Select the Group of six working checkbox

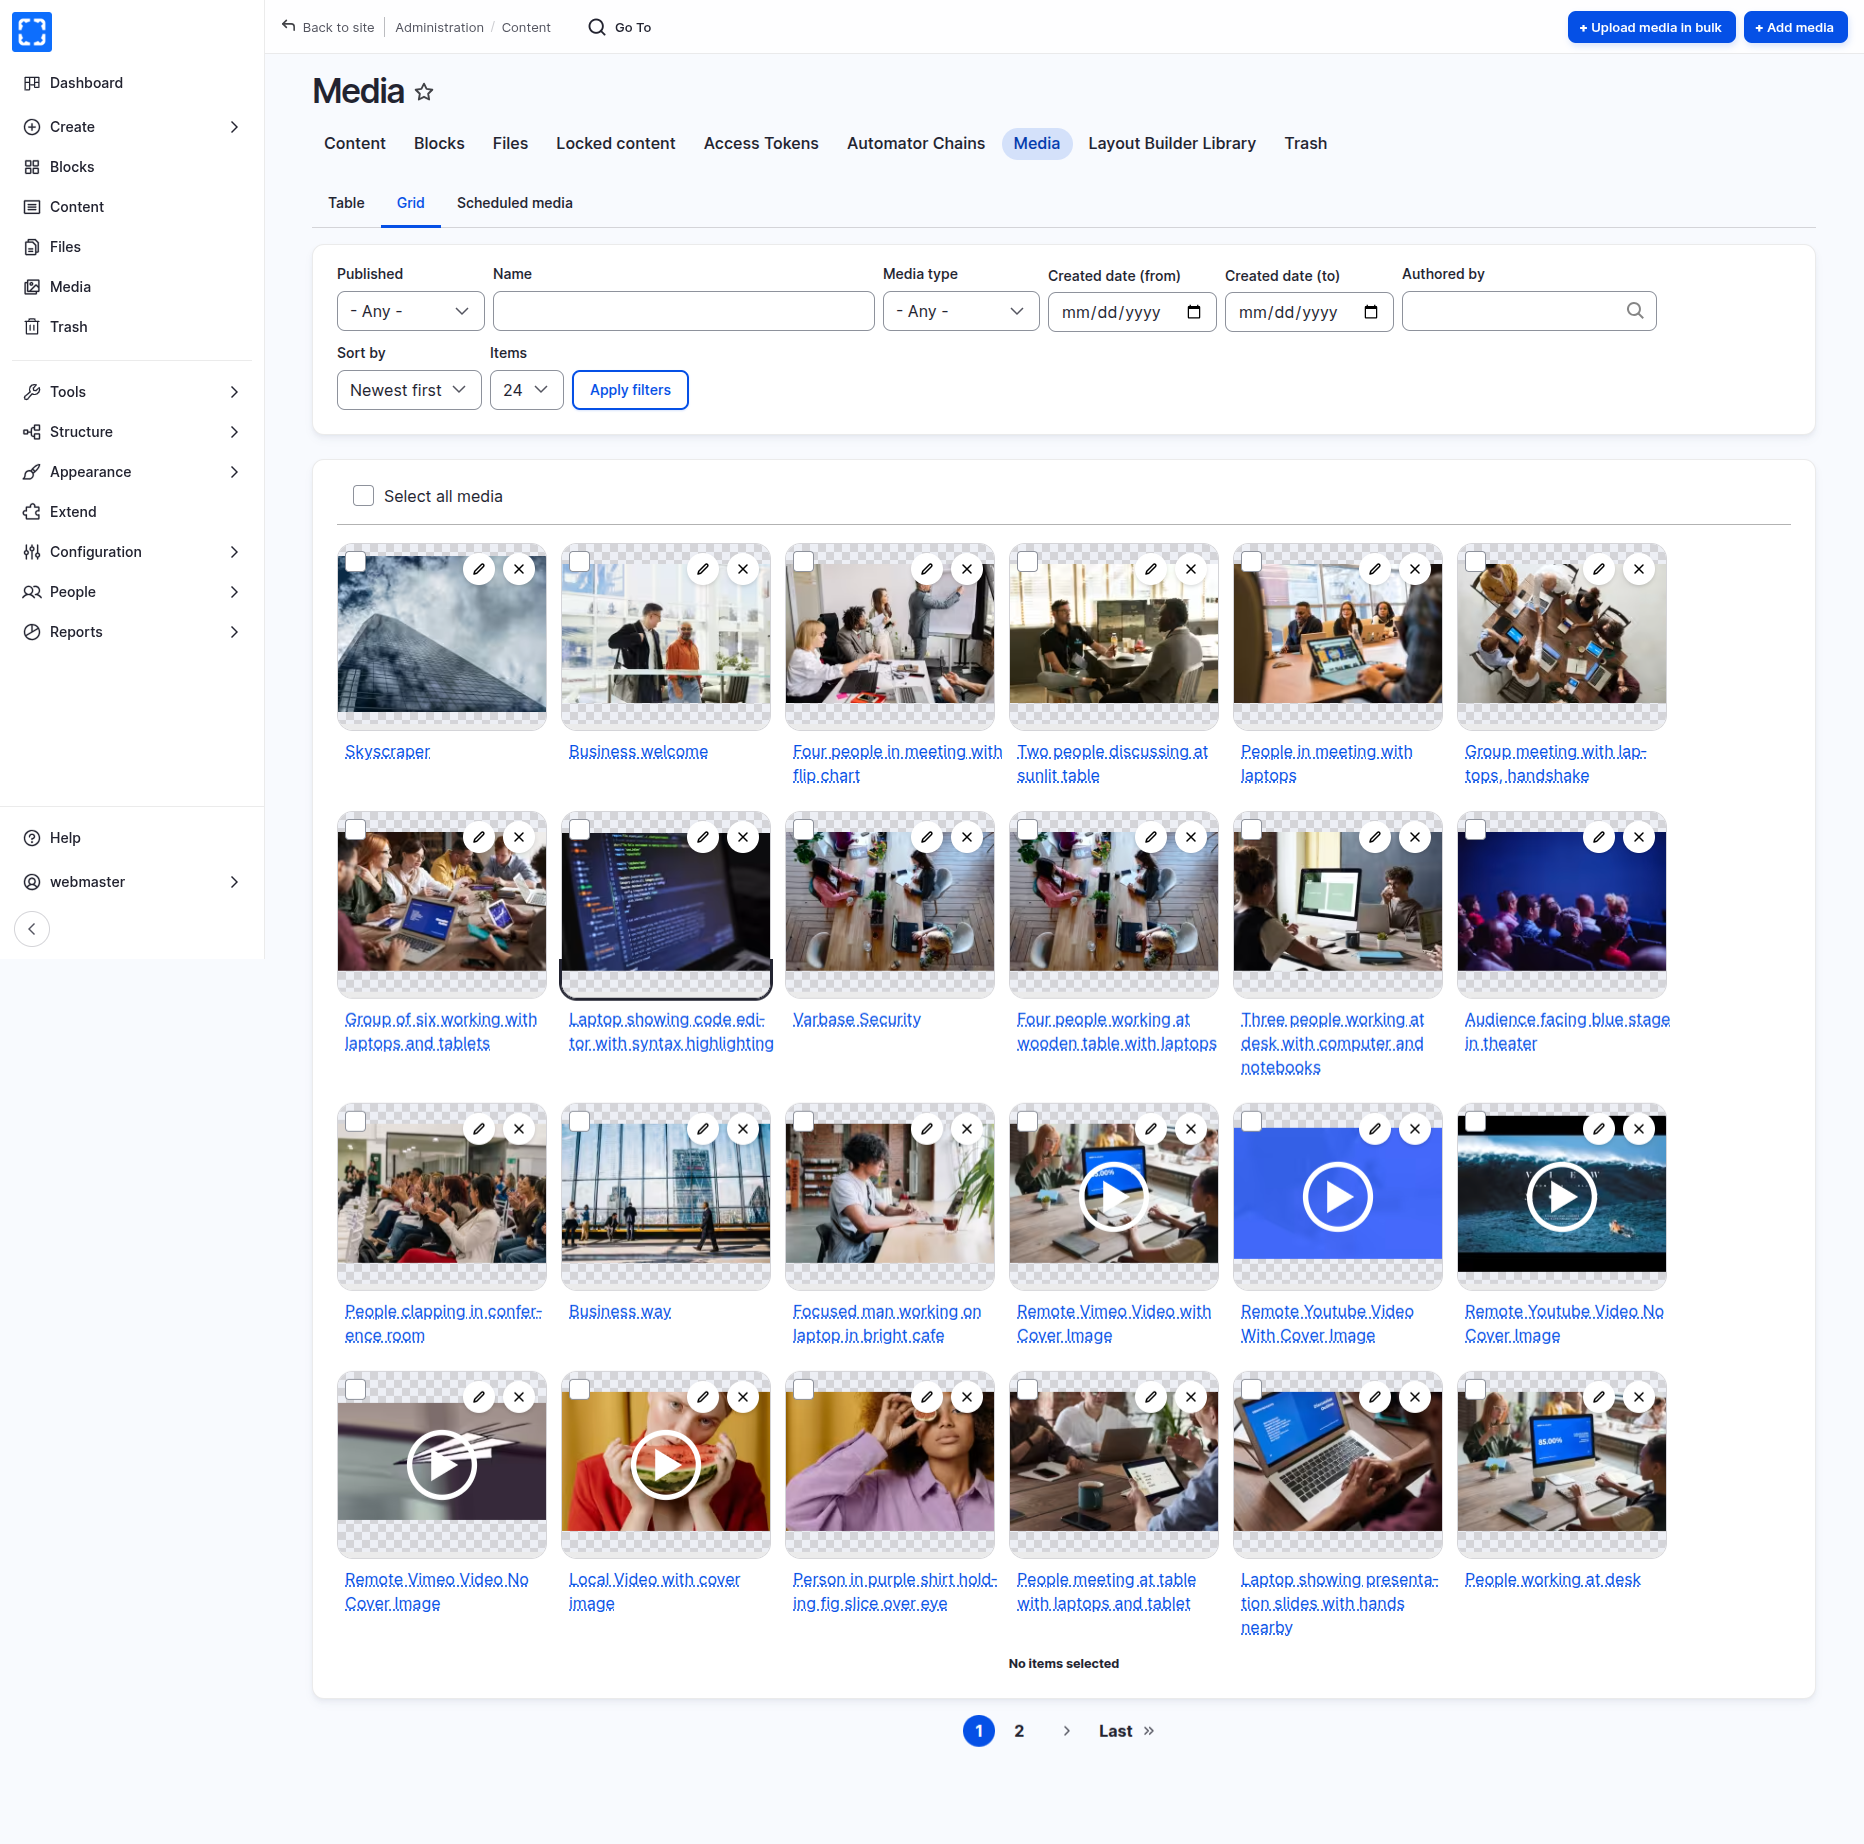(355, 829)
